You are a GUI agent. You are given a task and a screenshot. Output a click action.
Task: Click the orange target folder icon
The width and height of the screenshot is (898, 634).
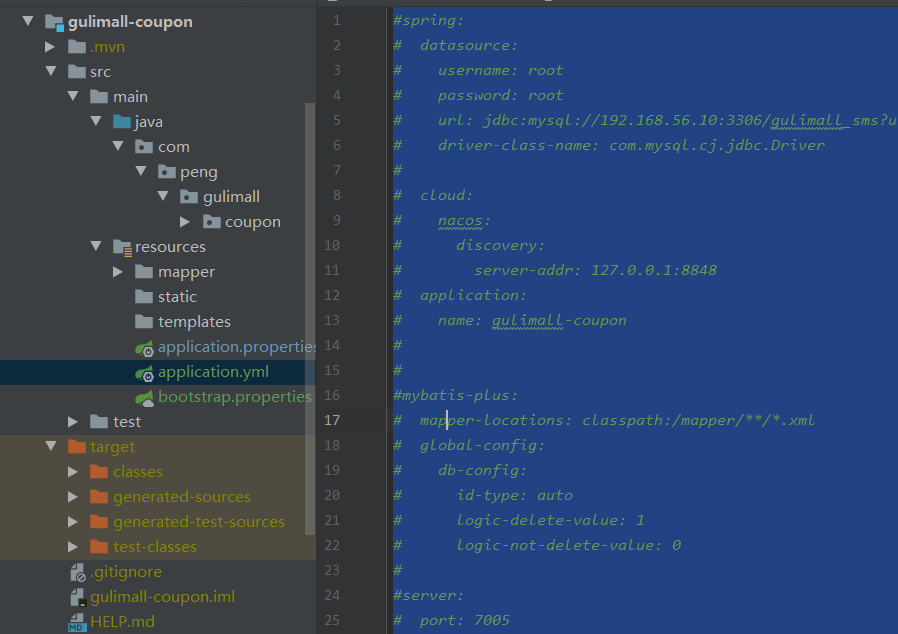tap(77, 447)
